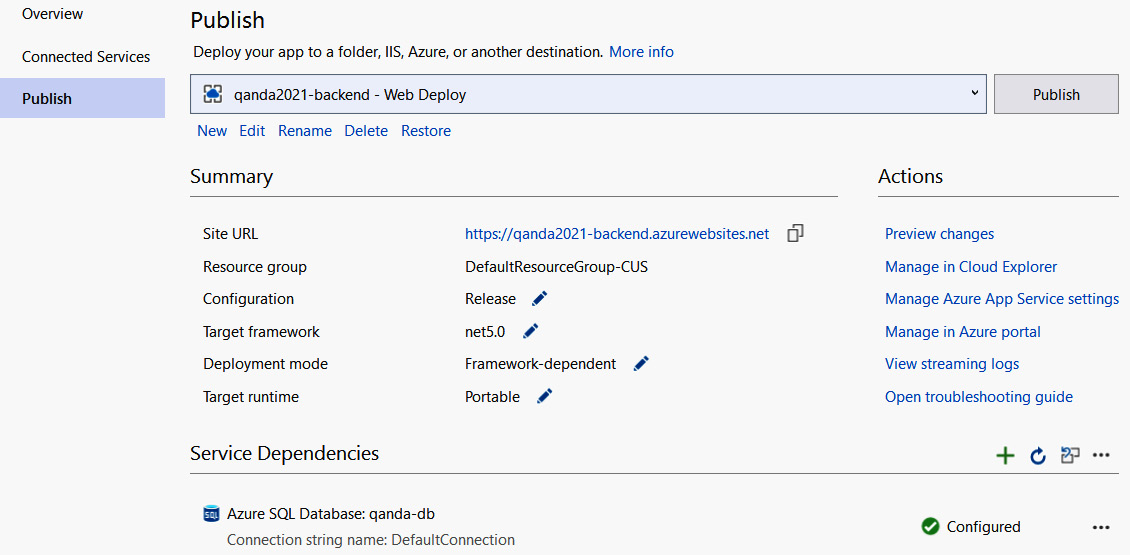Open Manage in Cloud Explorer

point(971,267)
